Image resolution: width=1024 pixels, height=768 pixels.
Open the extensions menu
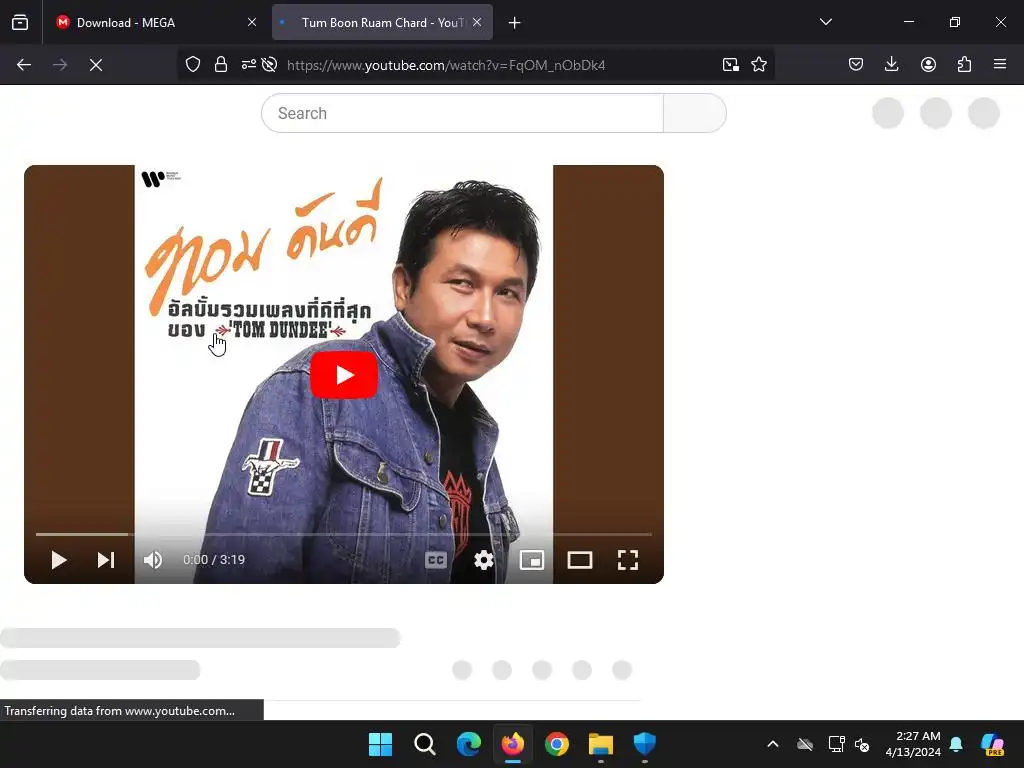tap(964, 64)
